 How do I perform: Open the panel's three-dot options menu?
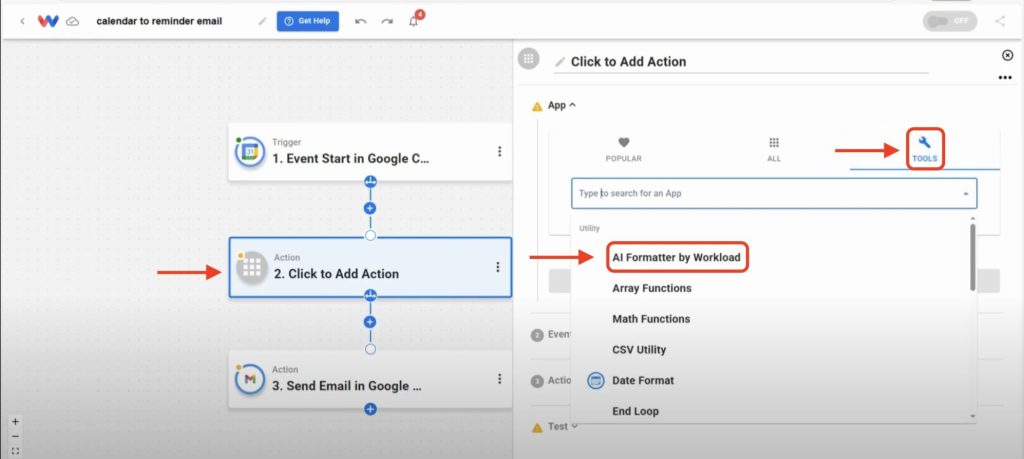(x=1005, y=78)
